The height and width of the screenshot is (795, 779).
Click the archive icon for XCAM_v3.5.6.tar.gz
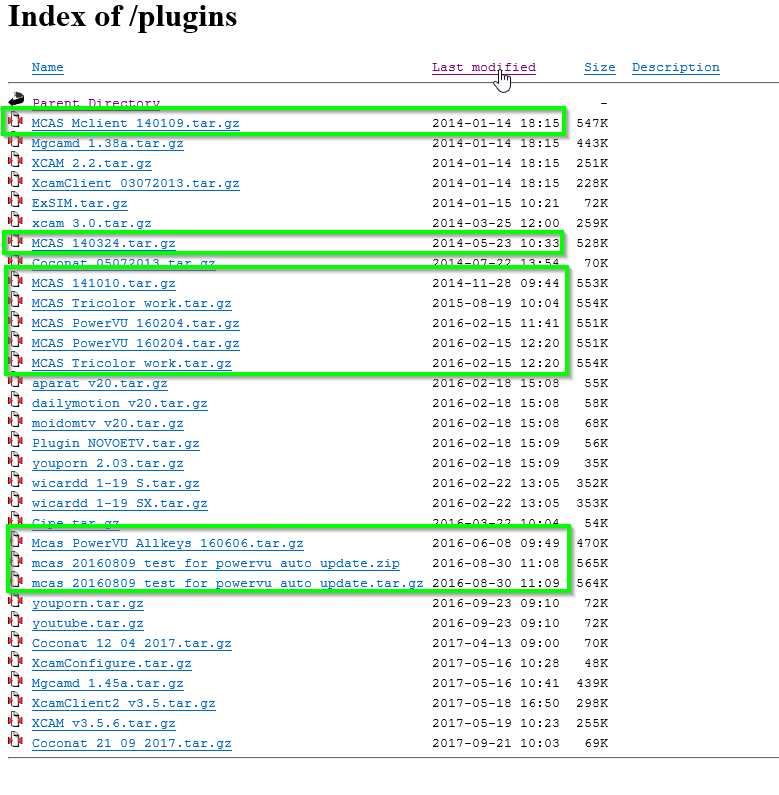(x=16, y=720)
